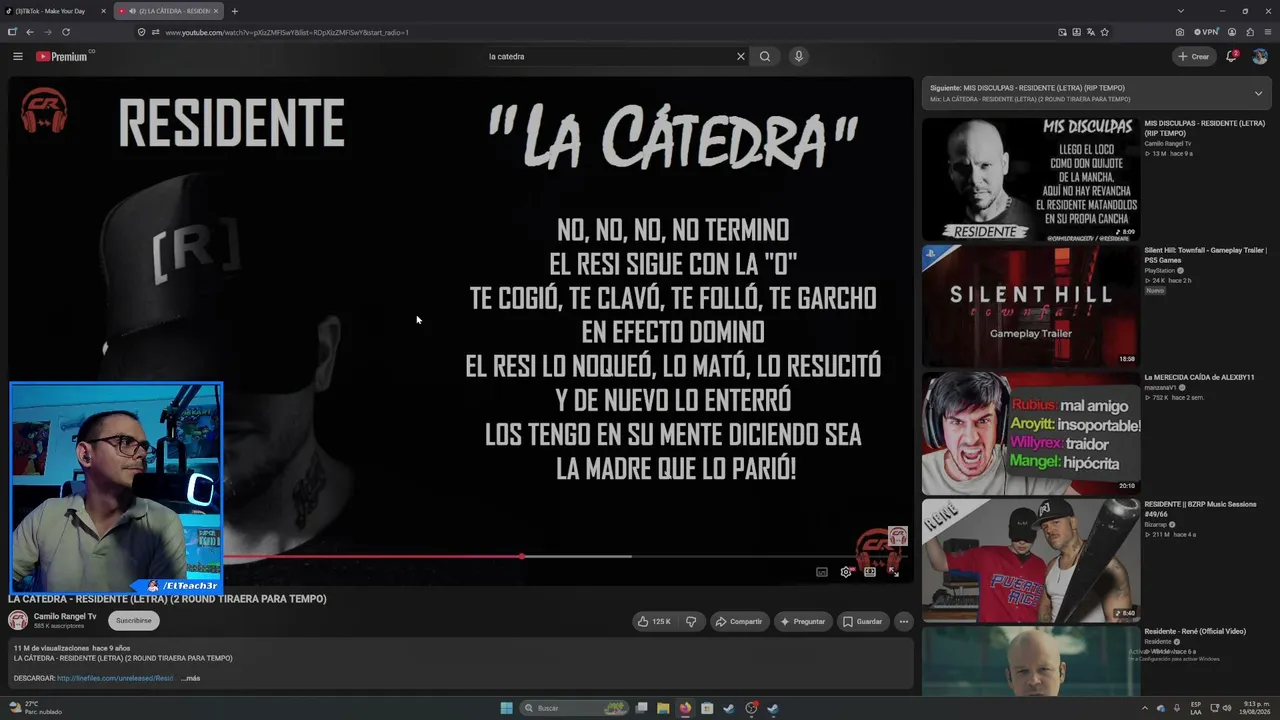Click the browser address bar URL
The image size is (1280, 720).
tap(287, 32)
